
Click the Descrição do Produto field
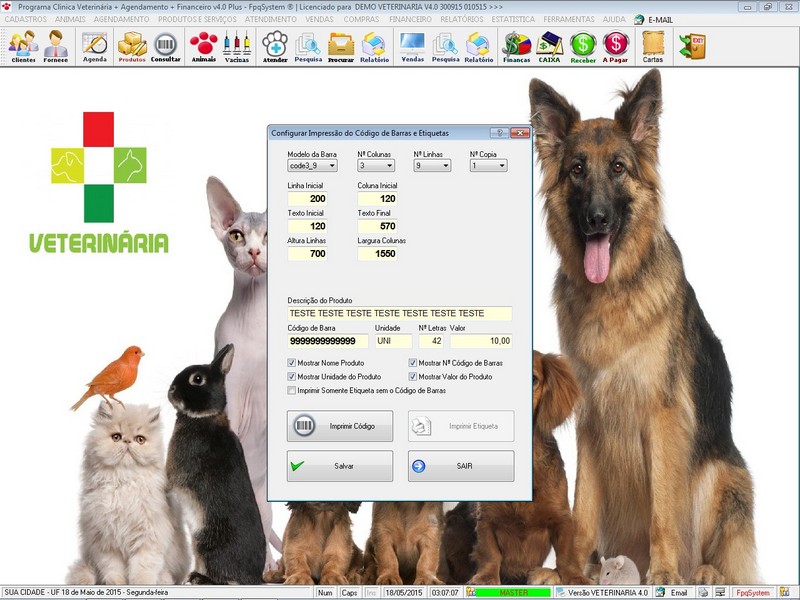point(399,313)
